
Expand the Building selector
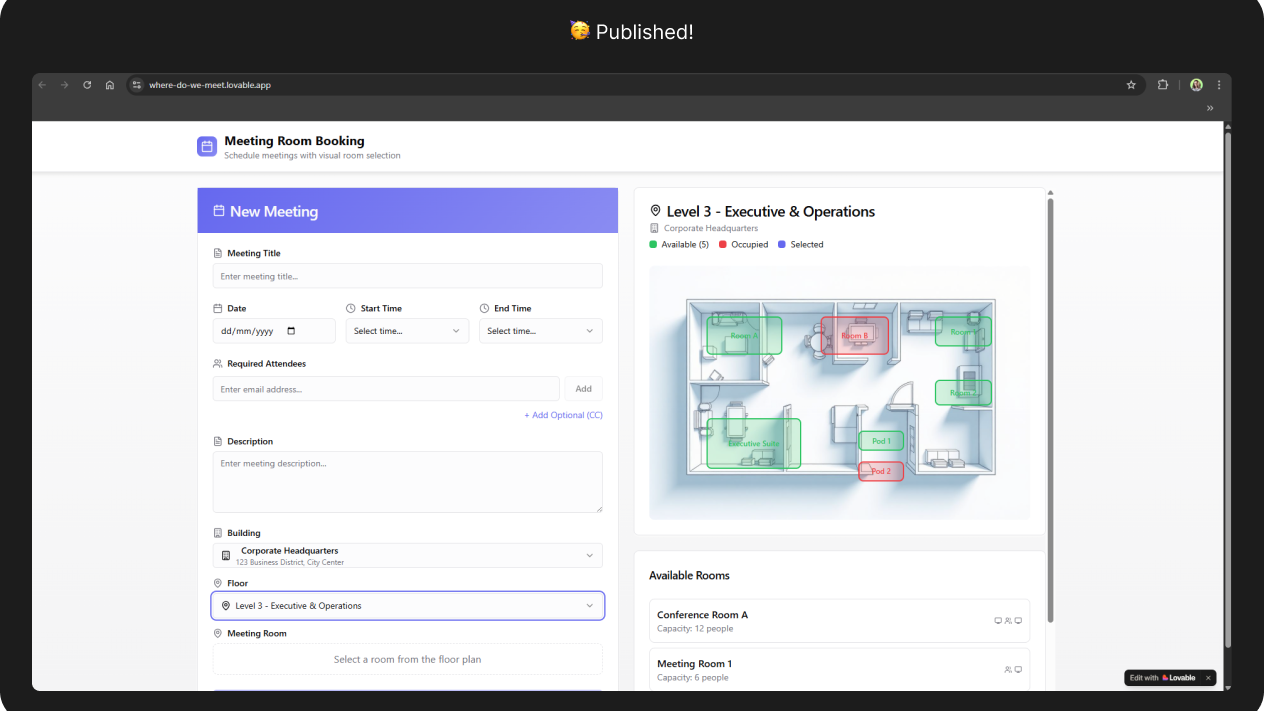coord(408,556)
